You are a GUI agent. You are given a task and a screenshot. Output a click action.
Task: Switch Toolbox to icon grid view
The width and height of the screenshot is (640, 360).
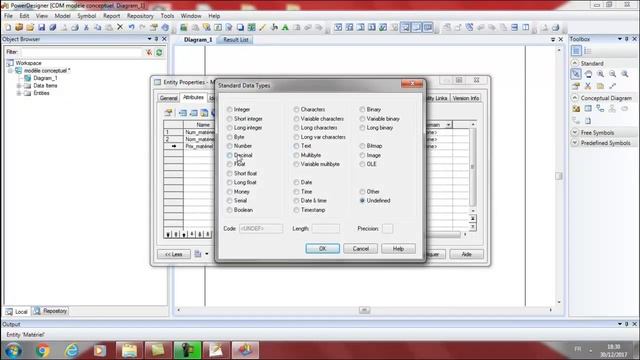[x=576, y=51]
